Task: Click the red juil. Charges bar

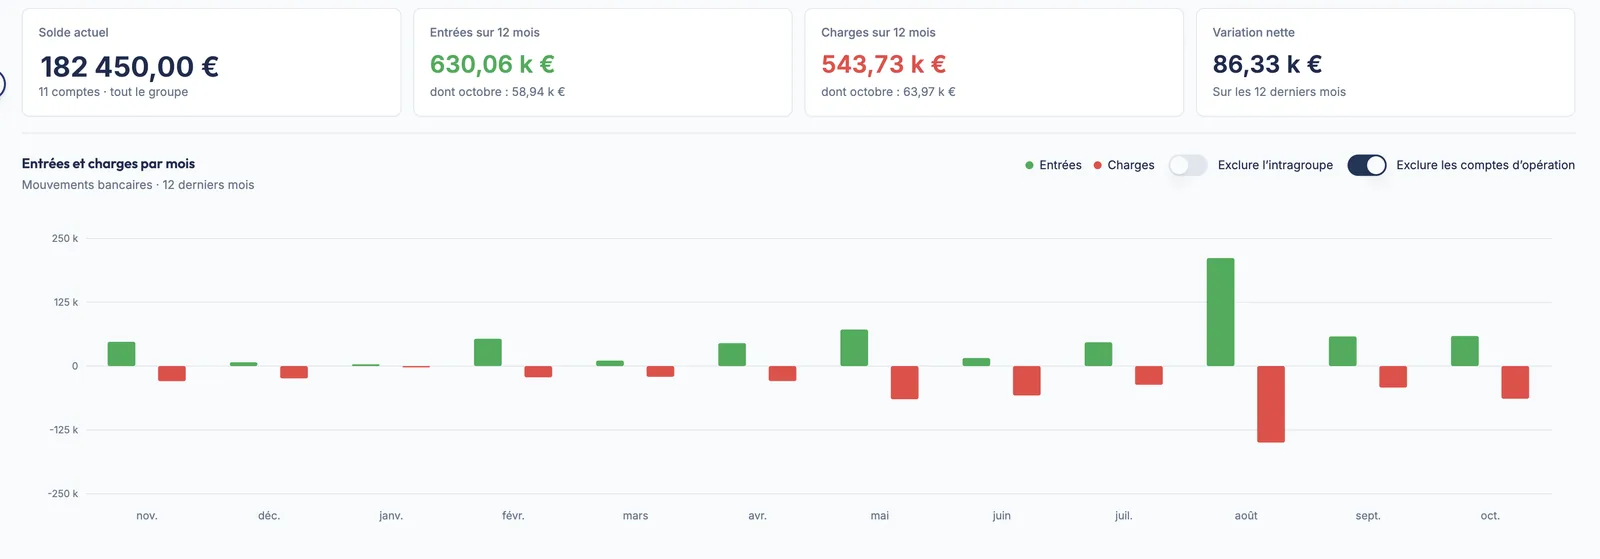Action: click(x=1149, y=375)
